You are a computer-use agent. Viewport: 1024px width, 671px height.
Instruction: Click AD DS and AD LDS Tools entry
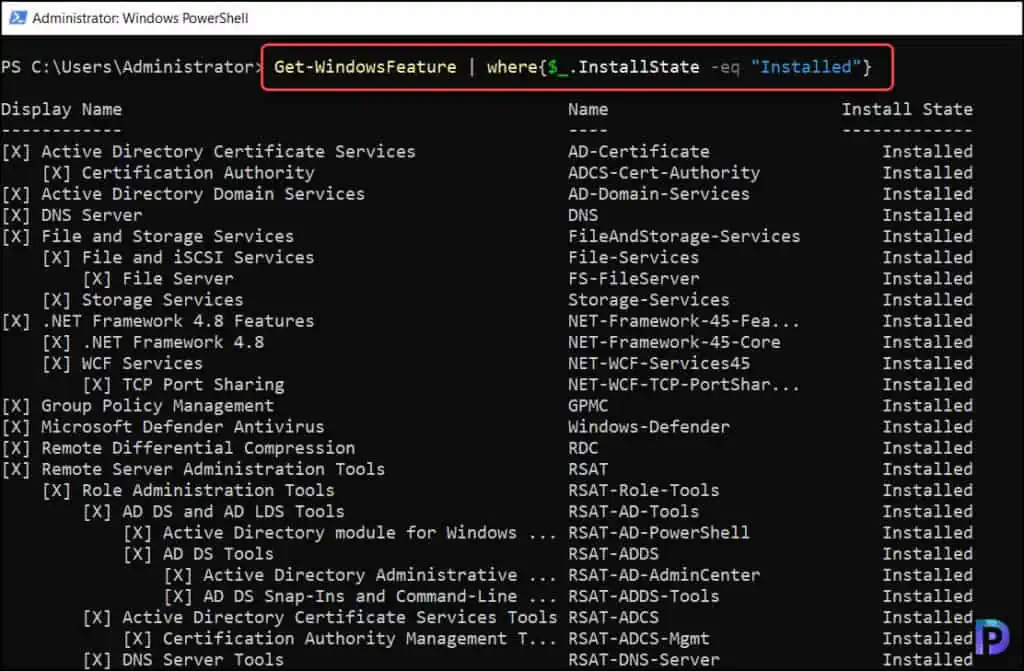pos(233,512)
